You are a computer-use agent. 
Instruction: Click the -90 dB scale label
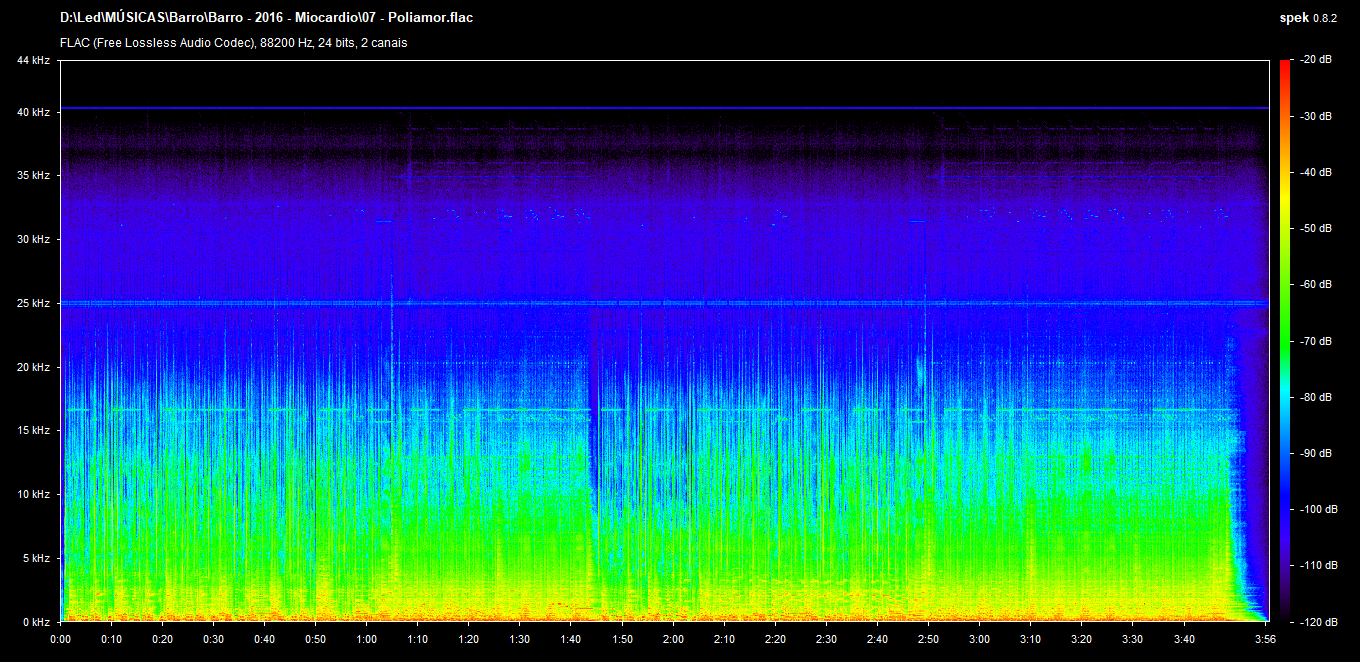coord(1315,453)
